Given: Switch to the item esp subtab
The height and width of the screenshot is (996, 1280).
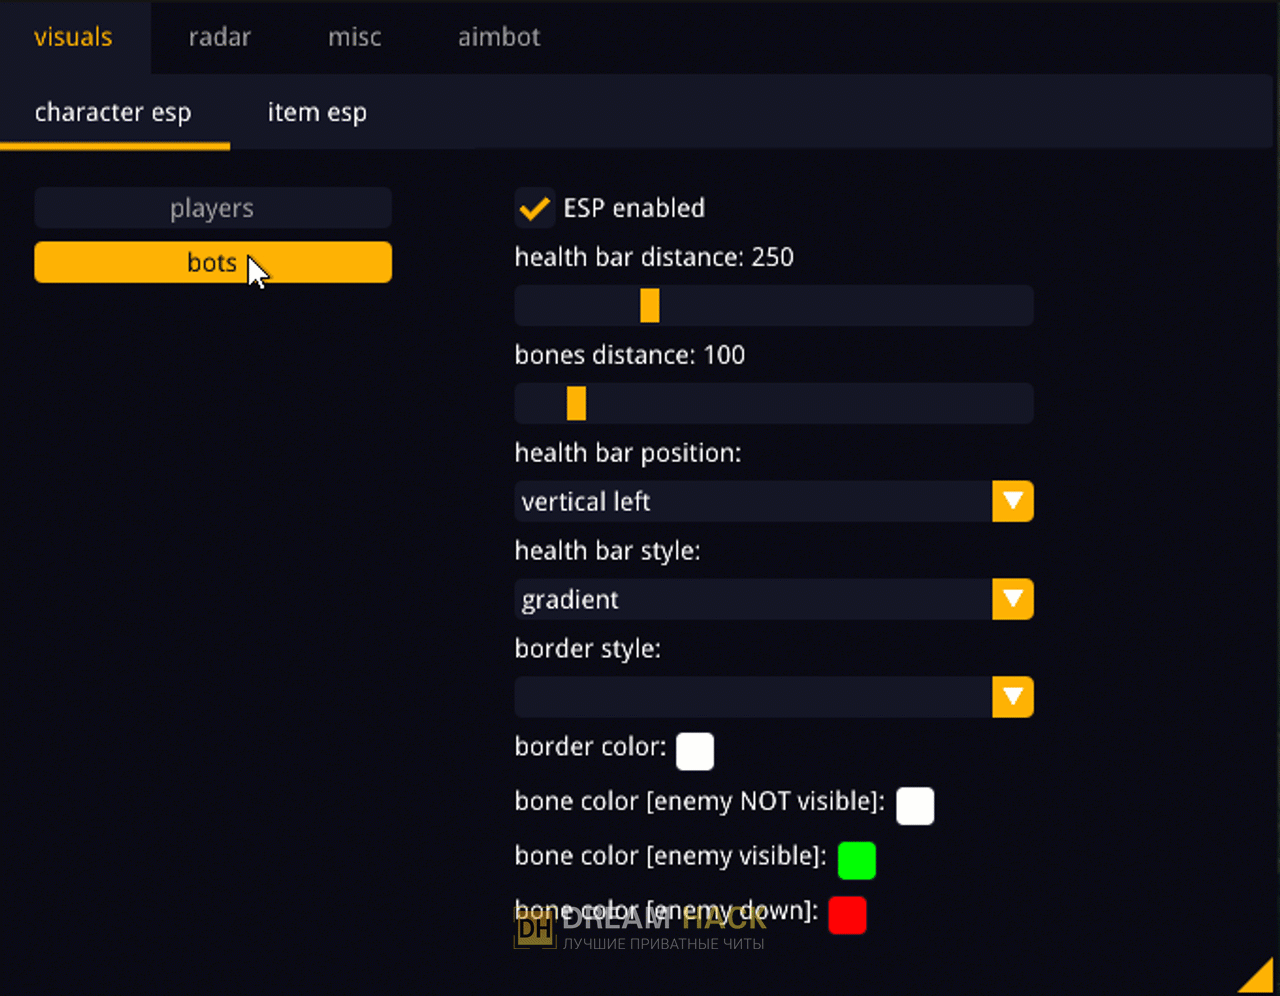Looking at the screenshot, I should [317, 112].
